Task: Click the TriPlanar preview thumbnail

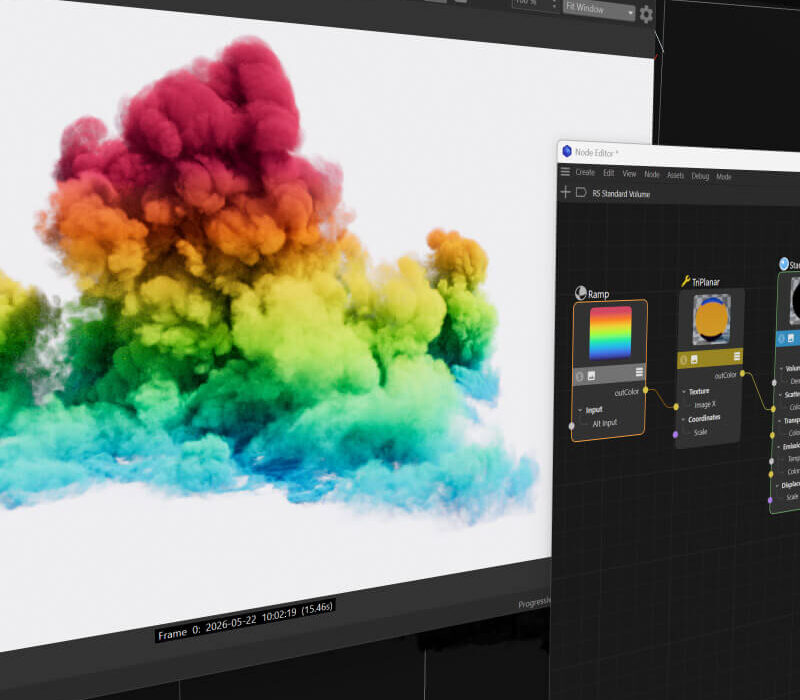Action: [x=712, y=320]
